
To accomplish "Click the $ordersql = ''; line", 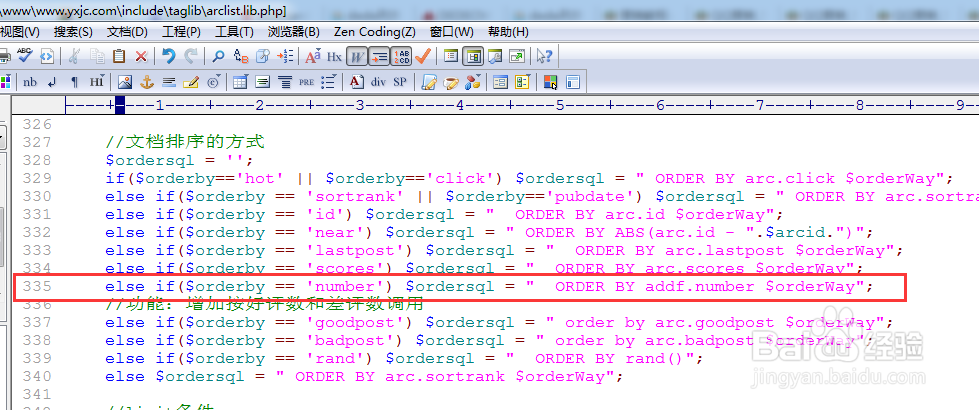I will [180, 160].
